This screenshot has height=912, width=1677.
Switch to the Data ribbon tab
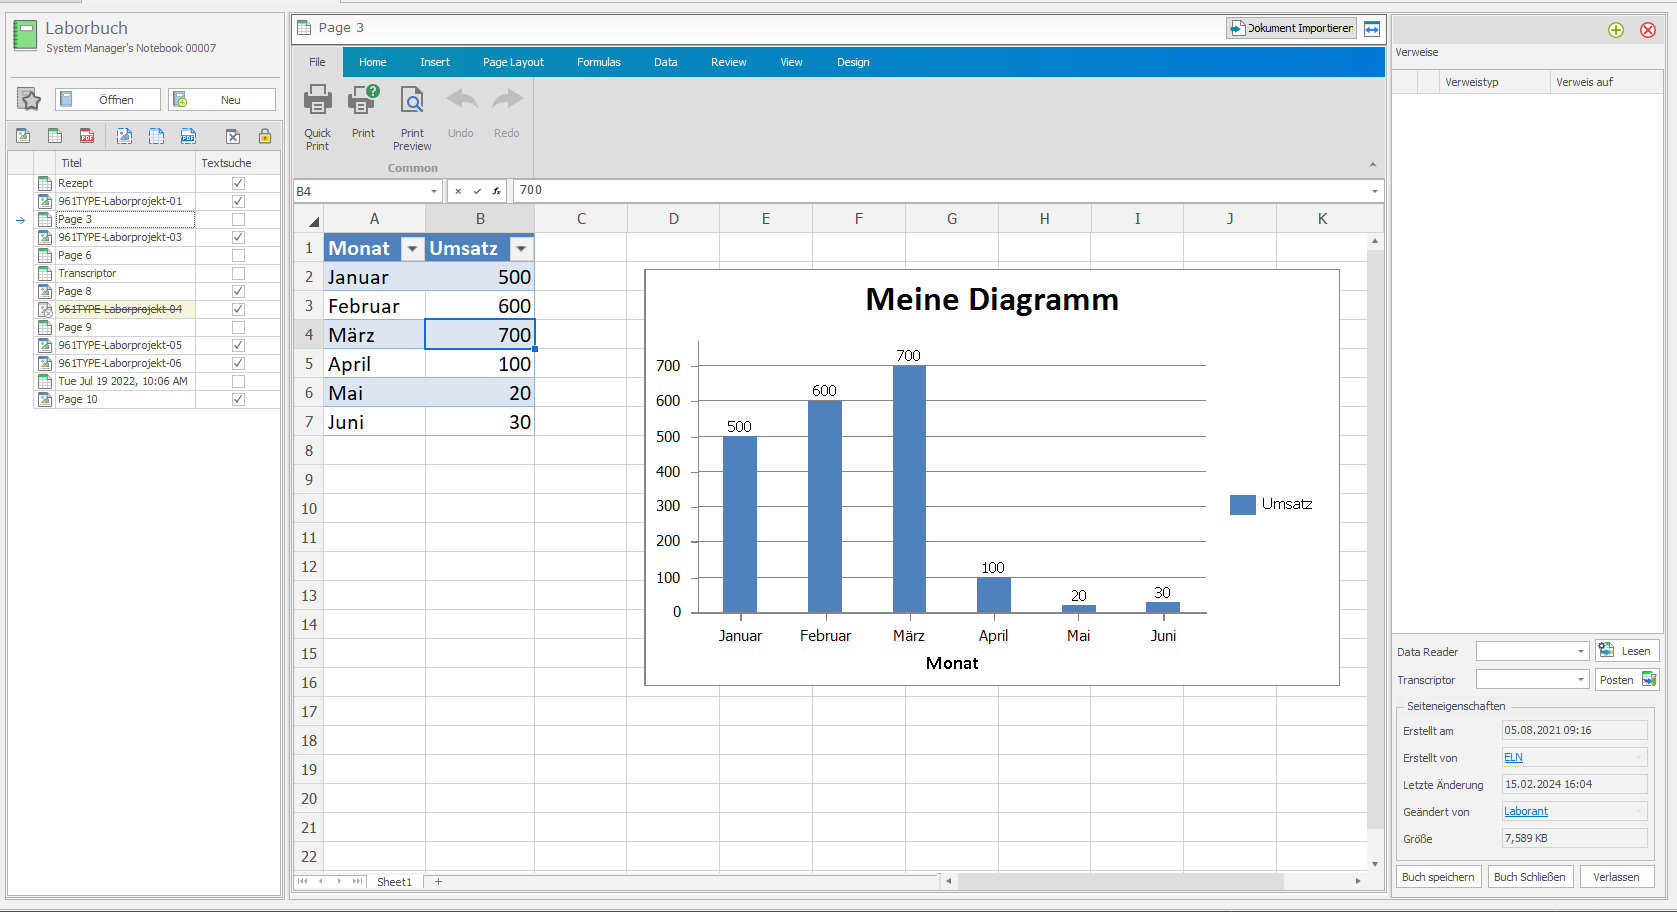[666, 62]
